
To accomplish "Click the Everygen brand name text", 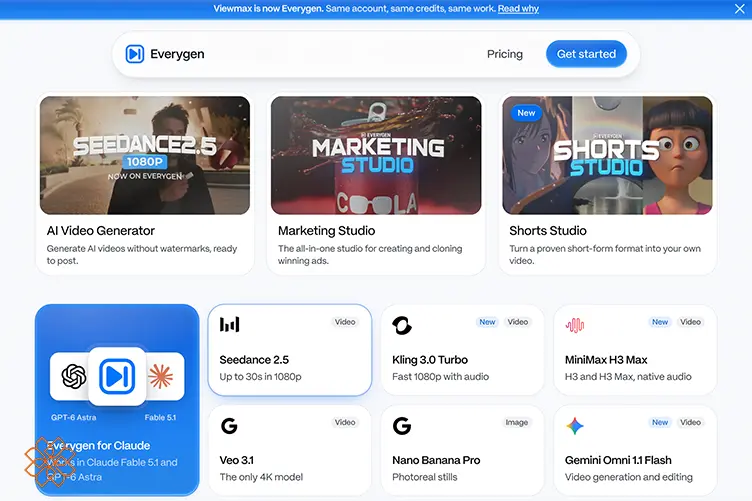I will pos(177,54).
